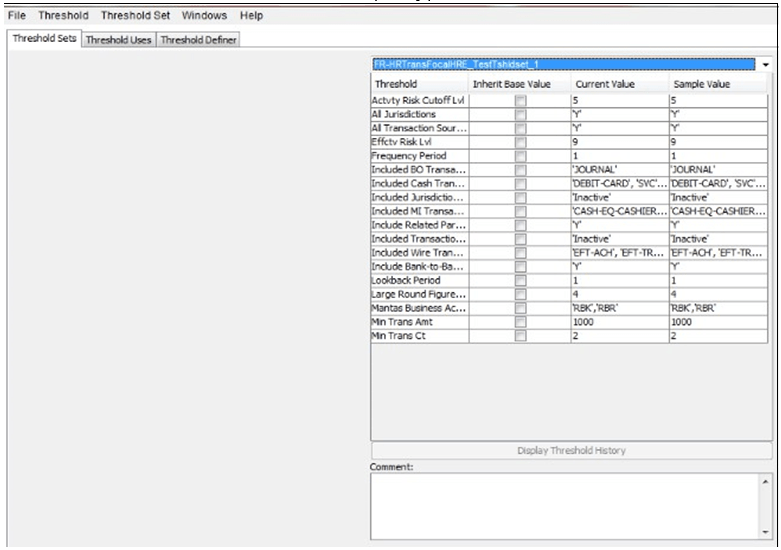Toggle Inherit Base Value for Effctv Risk Lvl

[521, 142]
